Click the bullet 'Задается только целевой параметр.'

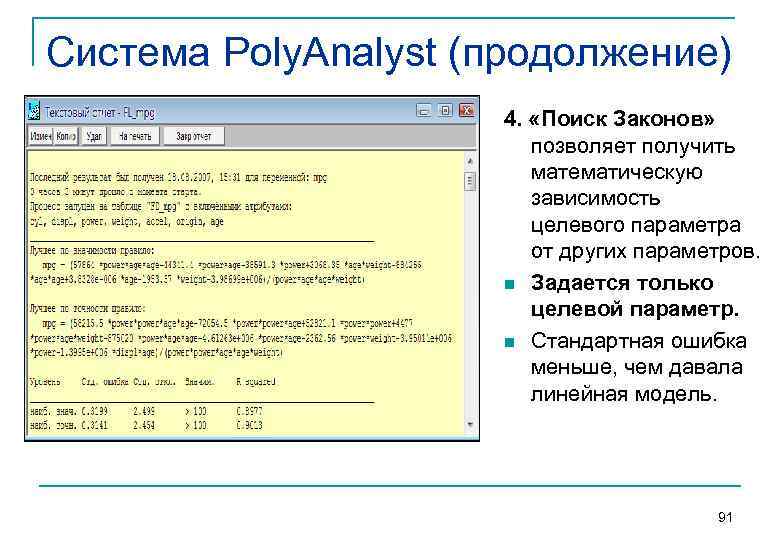634,296
